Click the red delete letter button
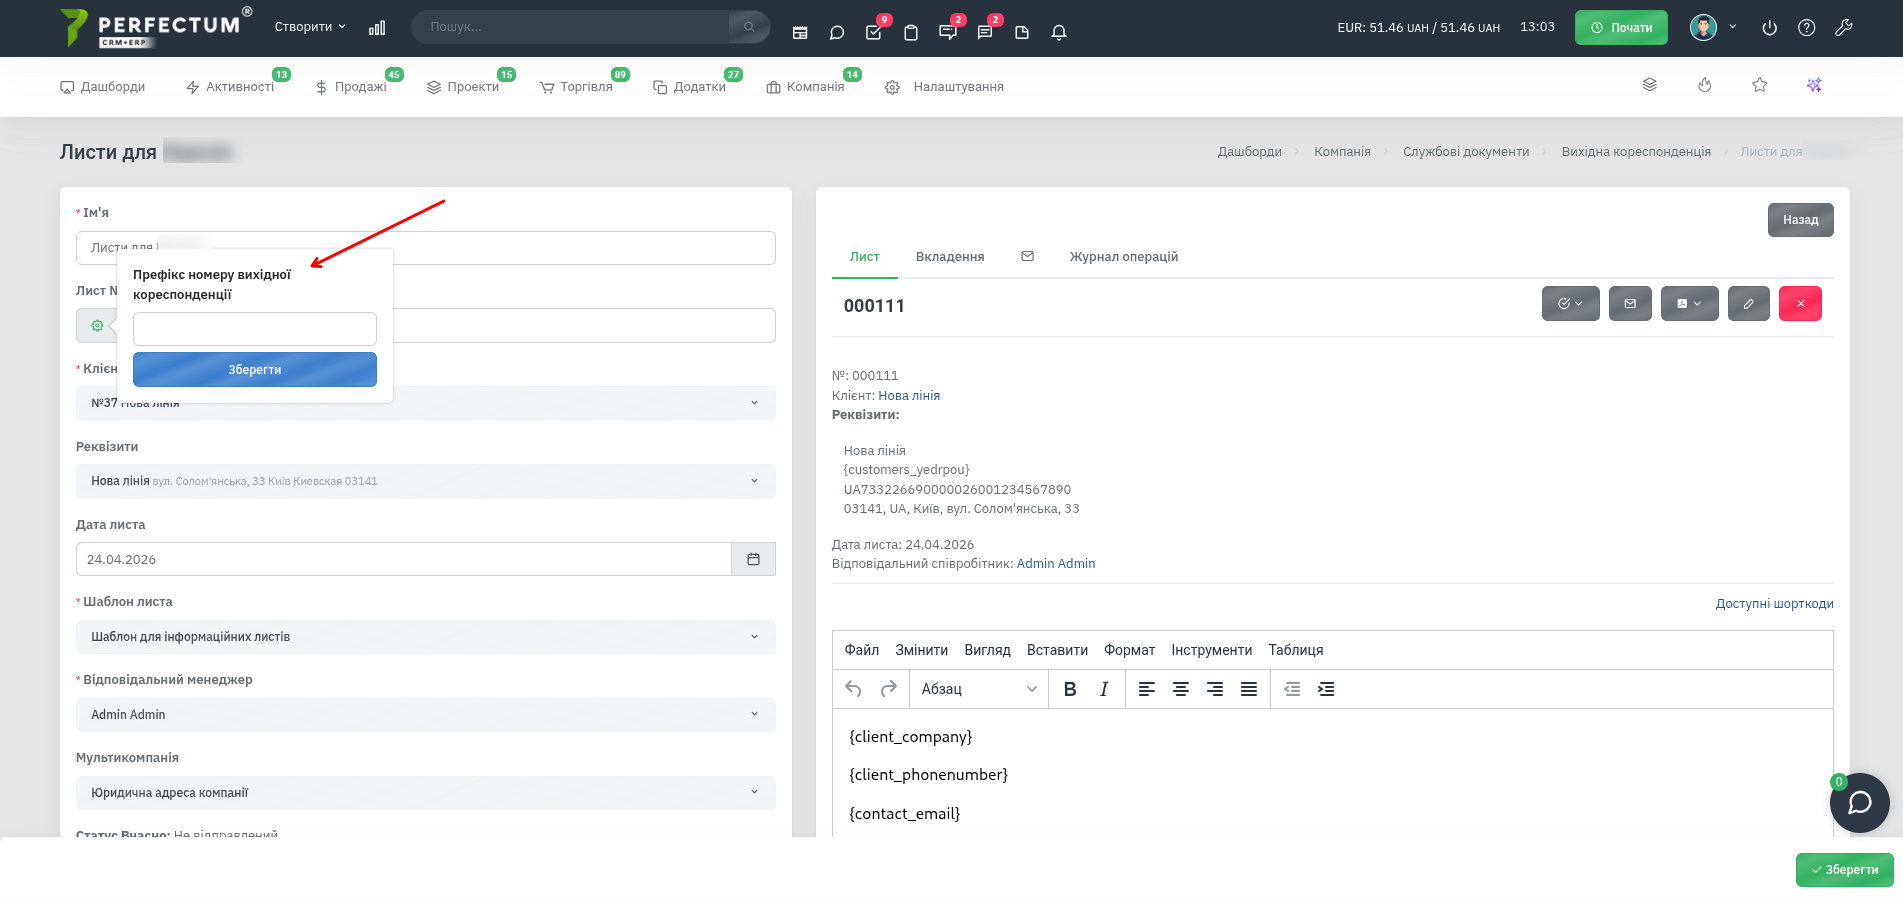Image resolution: width=1903 pixels, height=898 pixels. click(1800, 304)
